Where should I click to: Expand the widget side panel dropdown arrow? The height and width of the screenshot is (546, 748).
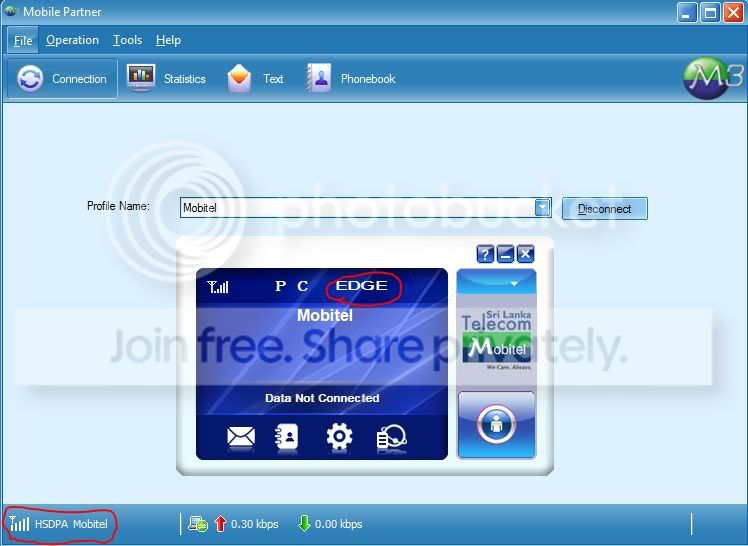coord(514,283)
